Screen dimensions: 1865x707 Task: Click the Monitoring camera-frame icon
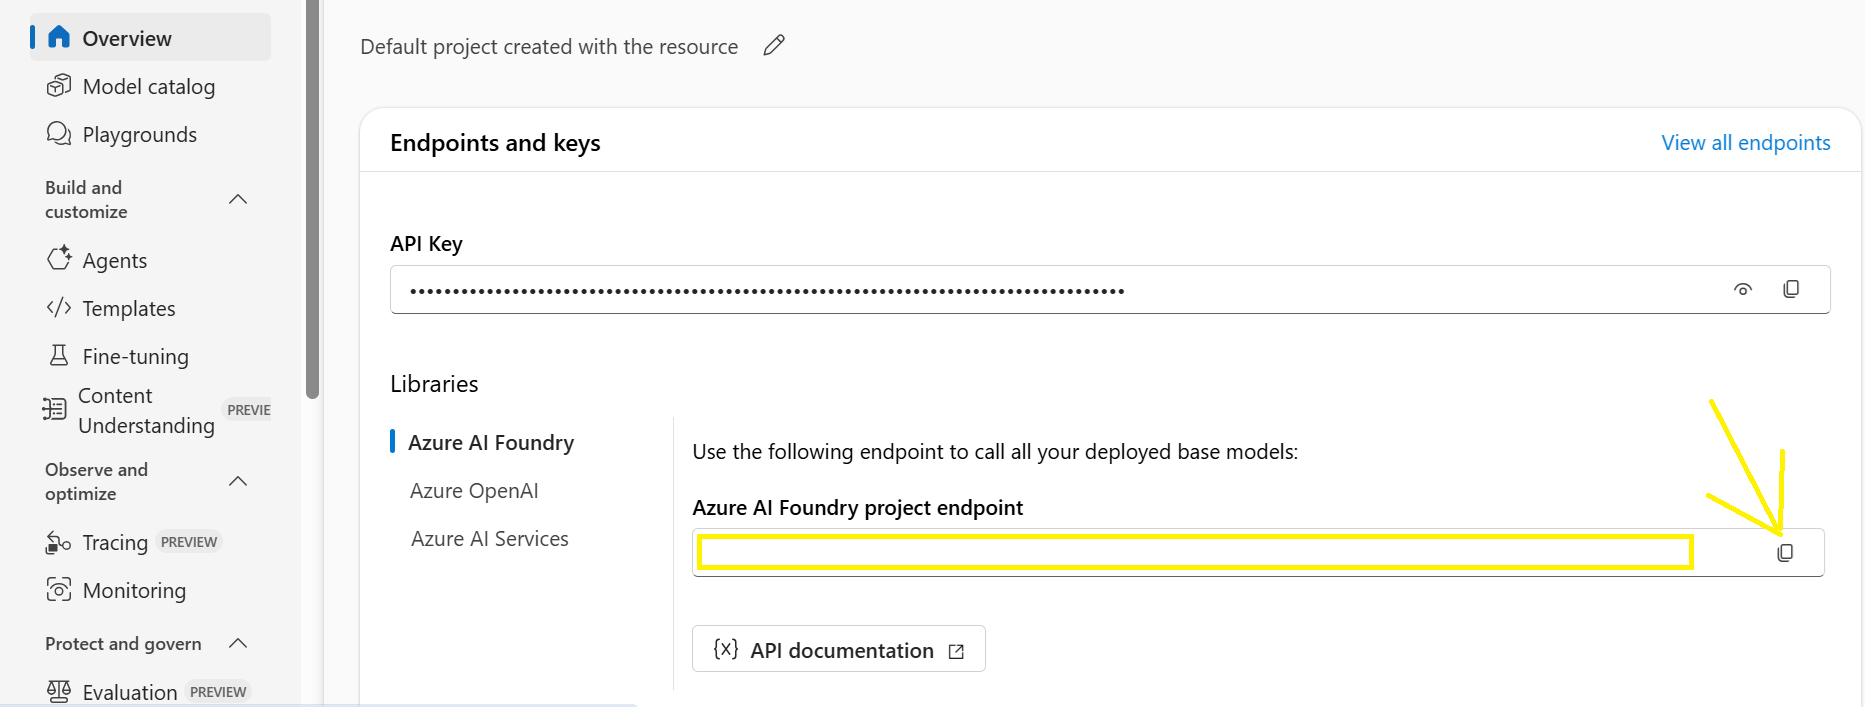point(59,589)
